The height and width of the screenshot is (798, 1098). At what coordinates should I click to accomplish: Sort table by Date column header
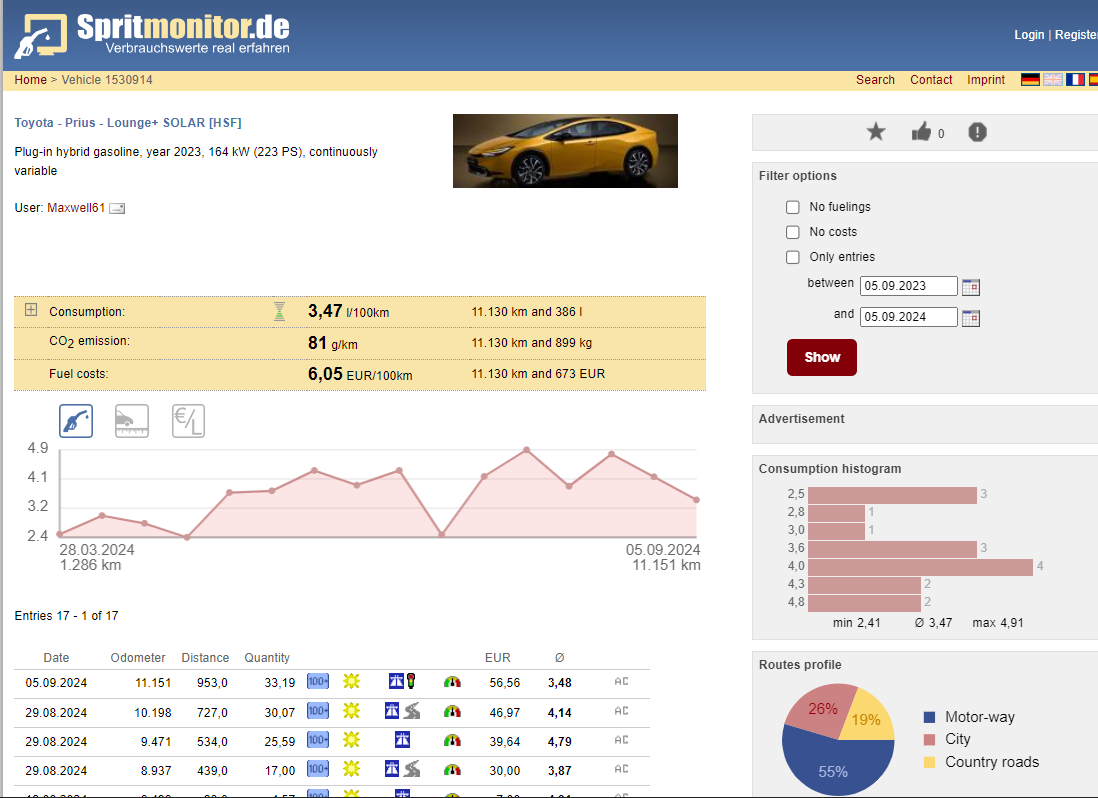[x=56, y=657]
